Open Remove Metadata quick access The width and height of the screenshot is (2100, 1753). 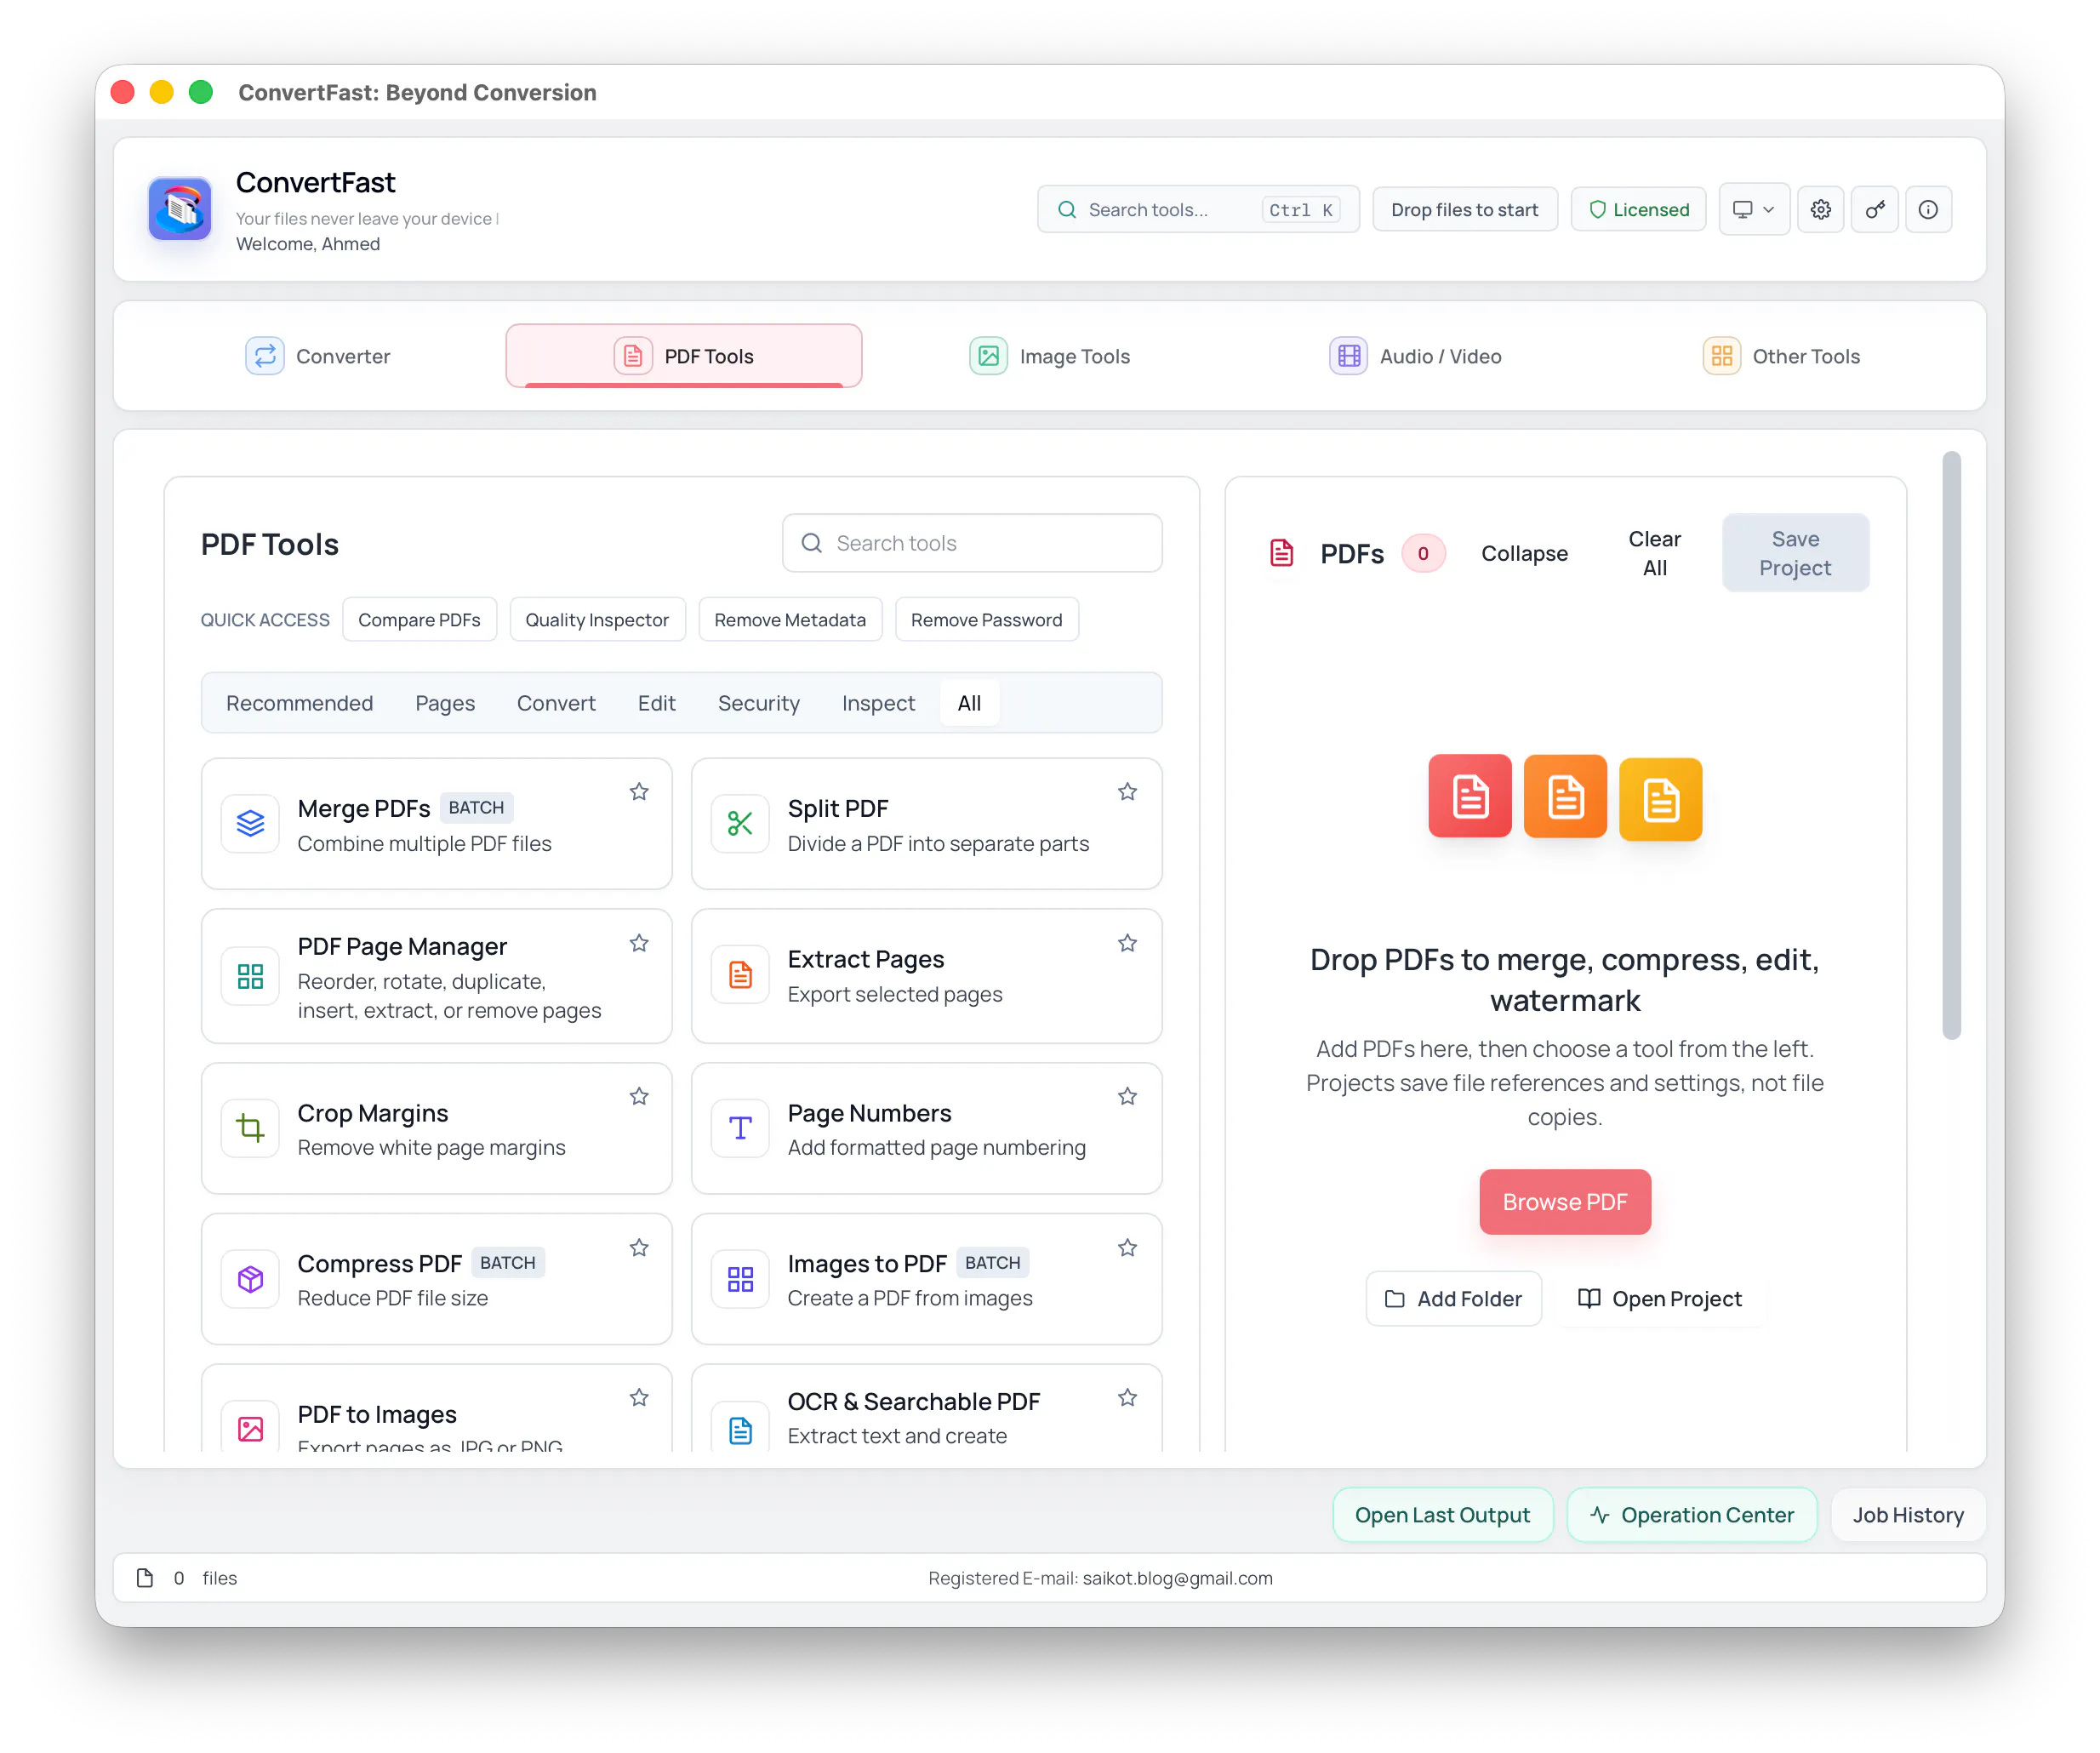(790, 620)
